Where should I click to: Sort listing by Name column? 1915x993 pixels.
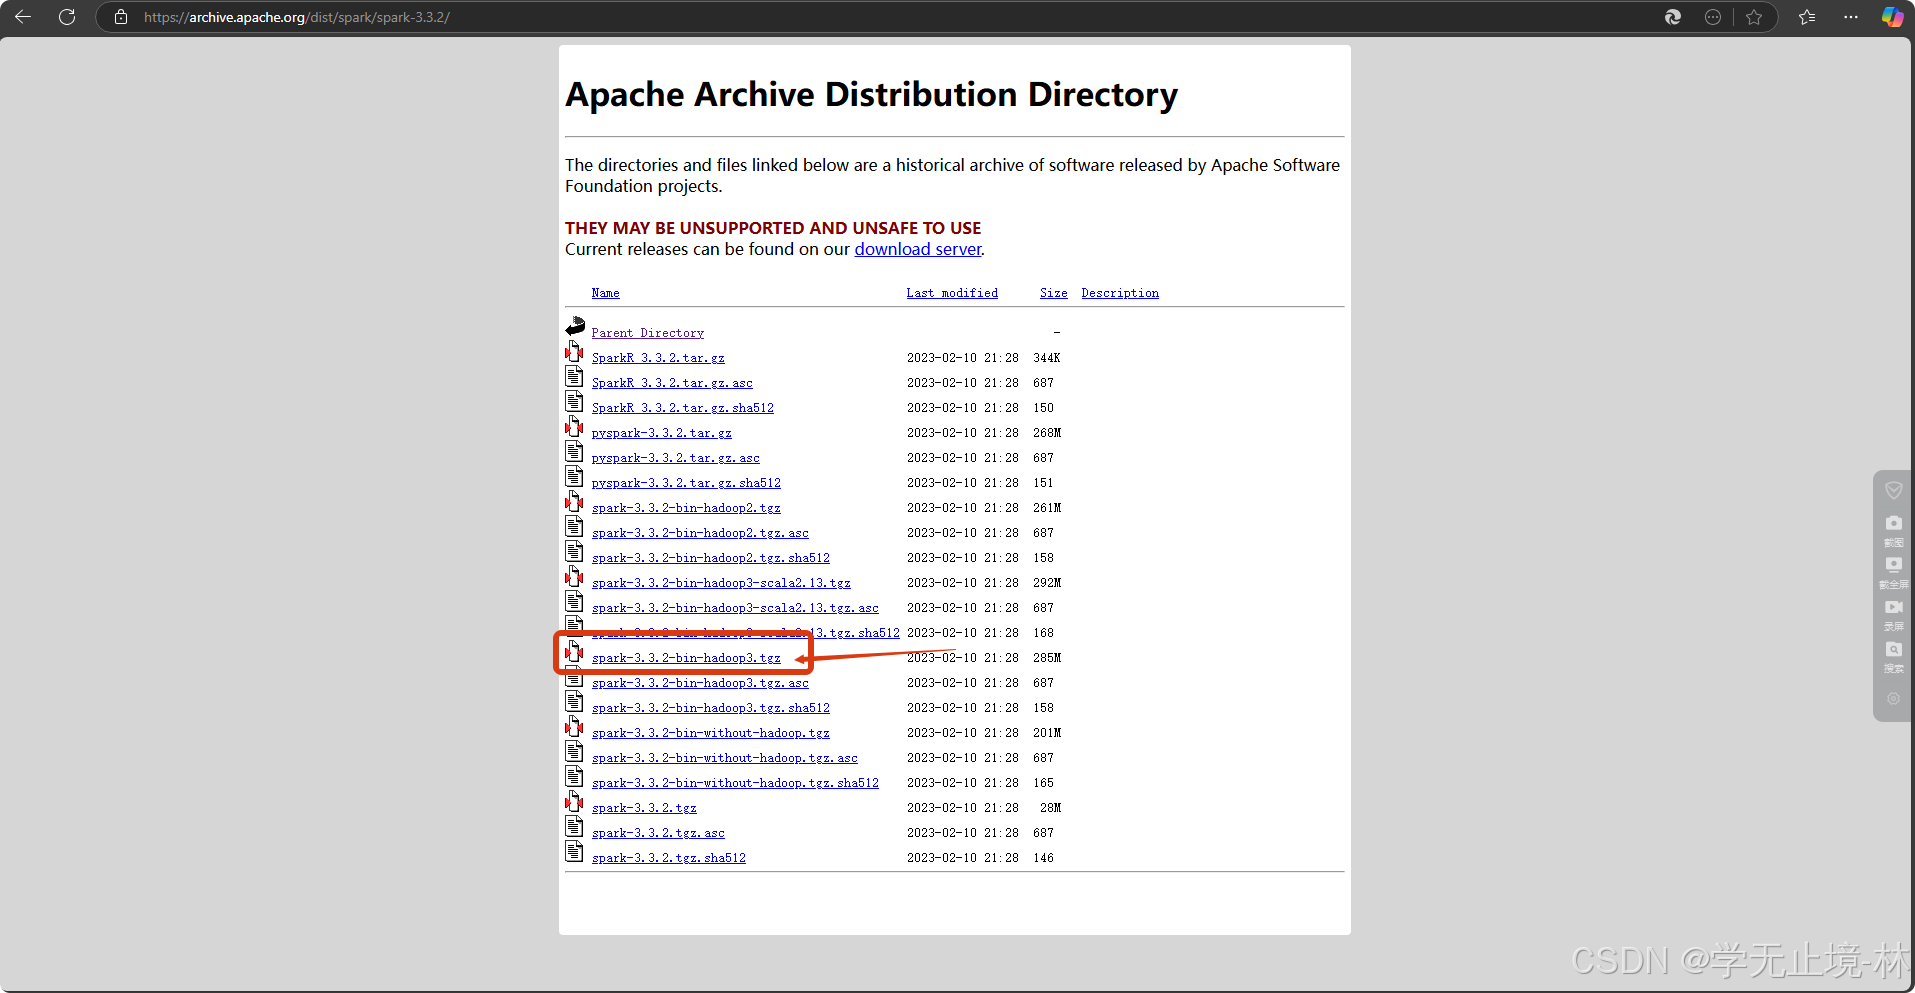click(605, 293)
